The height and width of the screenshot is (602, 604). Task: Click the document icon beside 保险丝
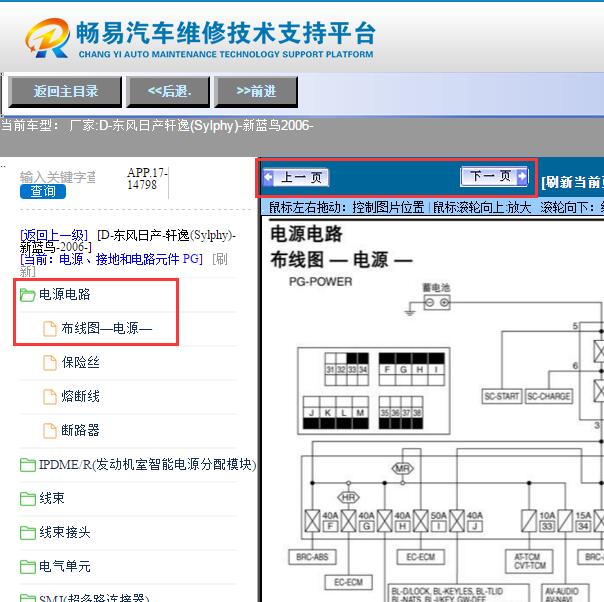point(50,362)
